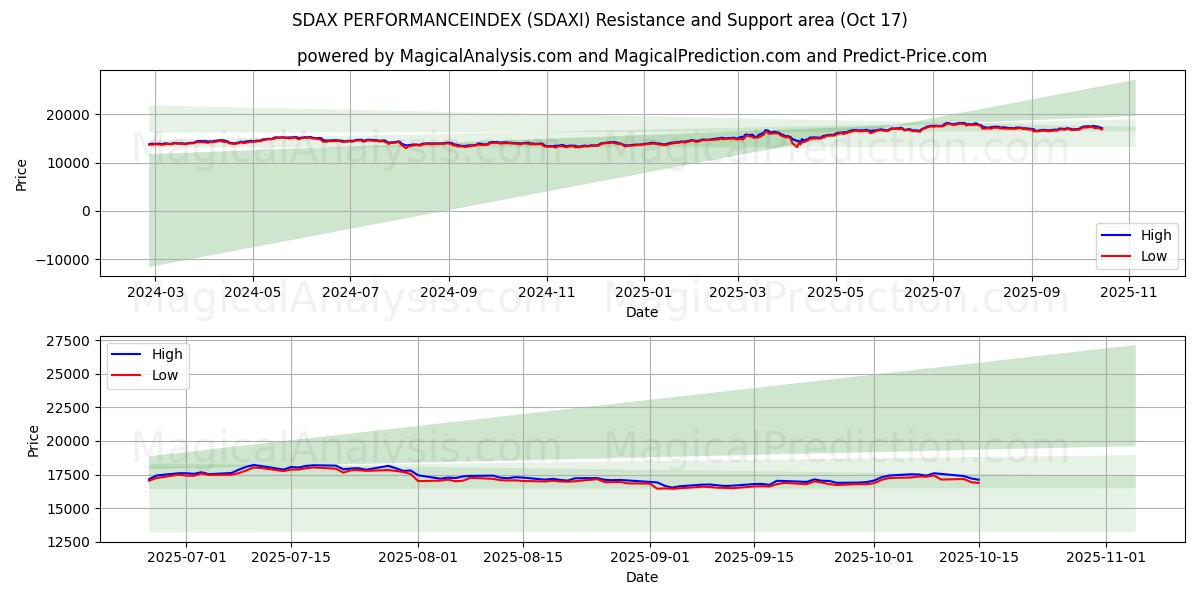Image resolution: width=1200 pixels, height=600 pixels.
Task: Click the 20000 tick label on top chart
Action: [x=69, y=115]
